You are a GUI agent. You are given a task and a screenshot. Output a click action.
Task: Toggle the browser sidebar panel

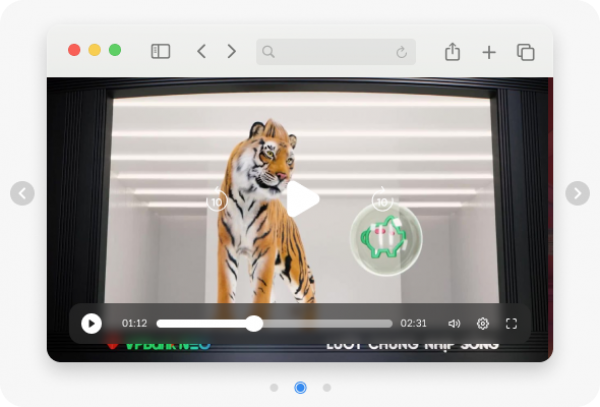(160, 51)
